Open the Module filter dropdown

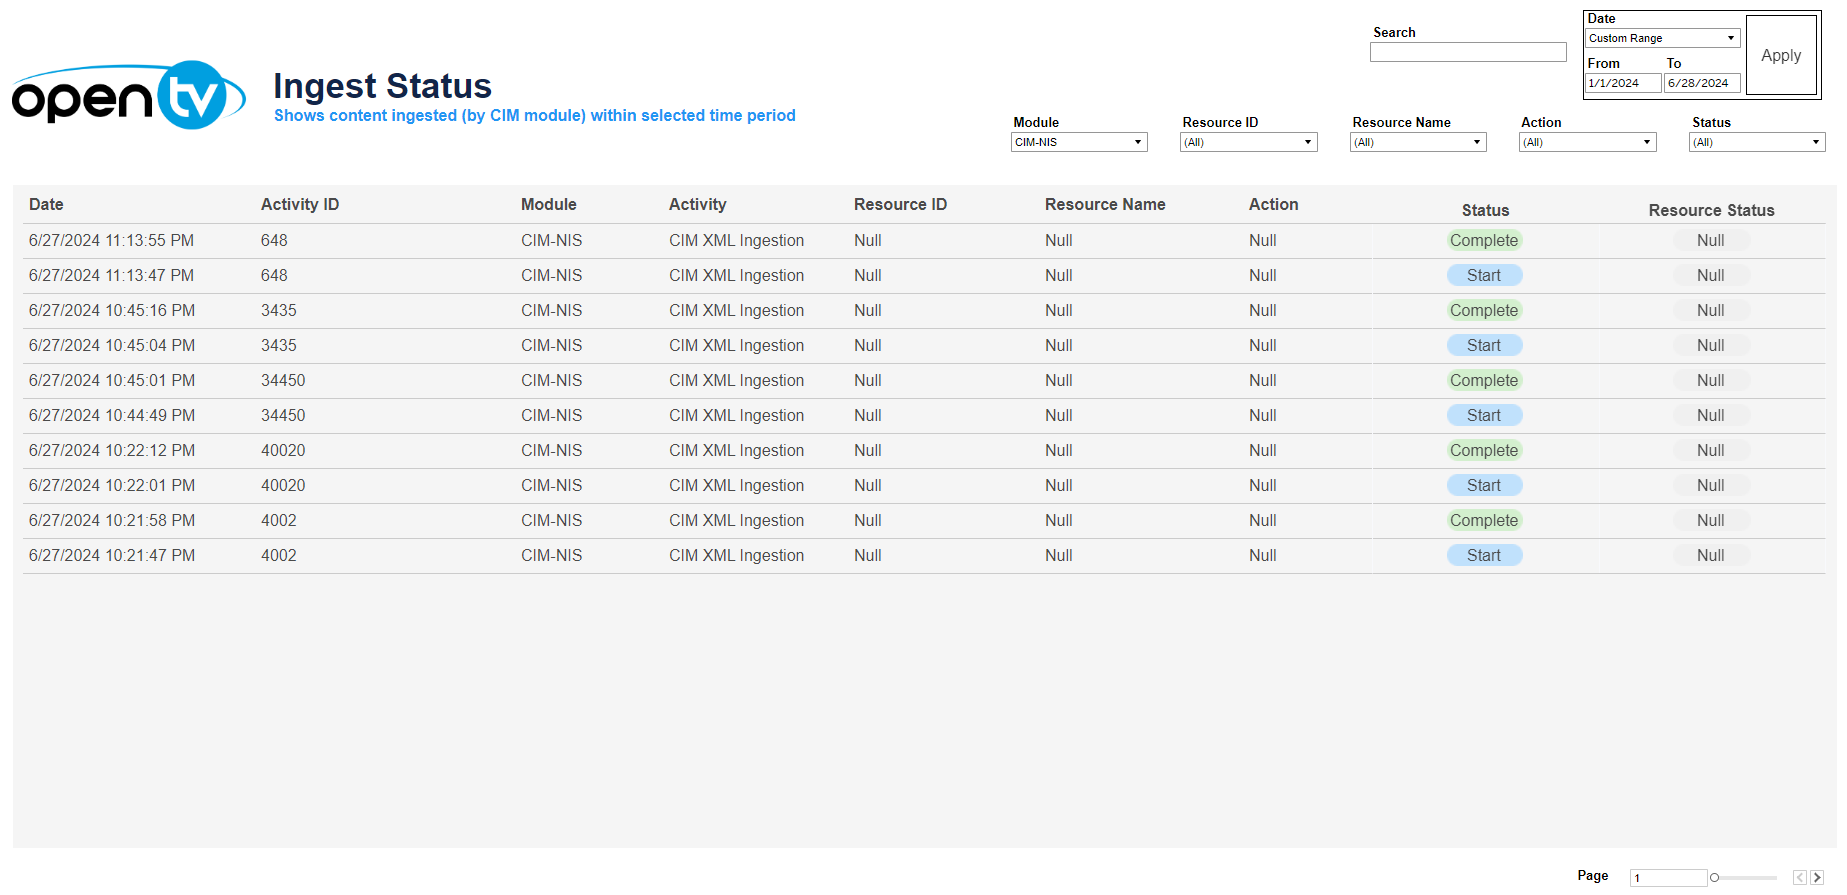[x=1078, y=142]
